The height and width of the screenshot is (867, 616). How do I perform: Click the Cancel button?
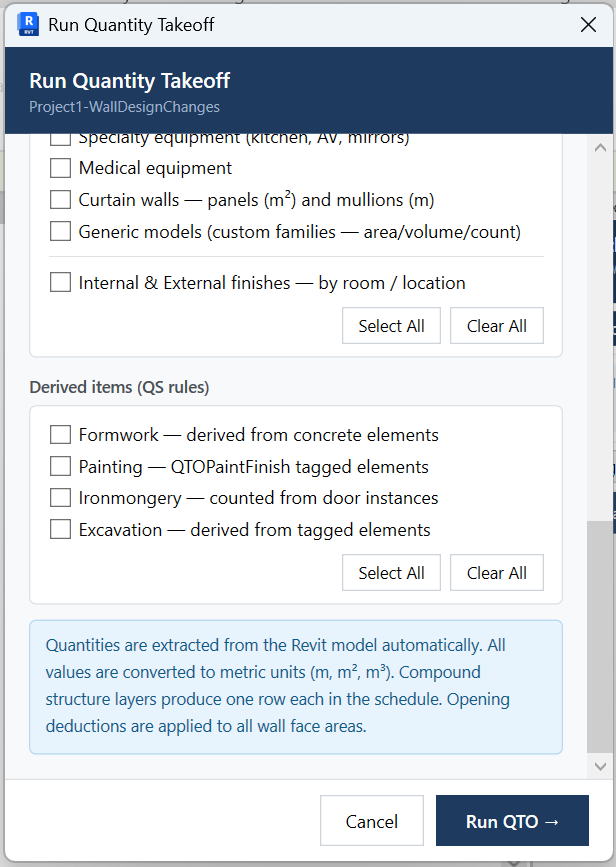pos(372,821)
